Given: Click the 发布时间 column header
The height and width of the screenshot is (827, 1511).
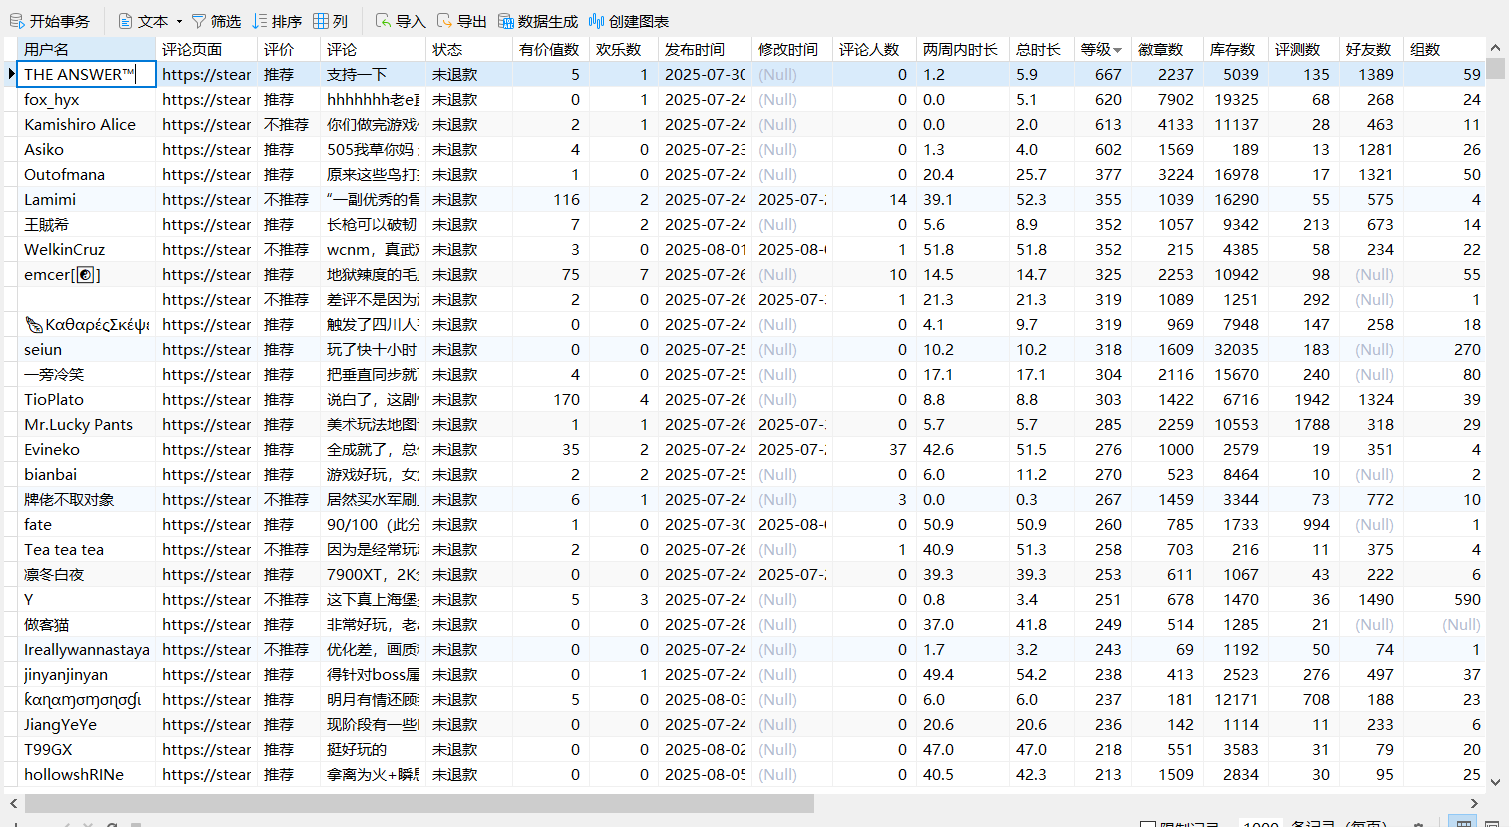Looking at the screenshot, I should [x=704, y=49].
